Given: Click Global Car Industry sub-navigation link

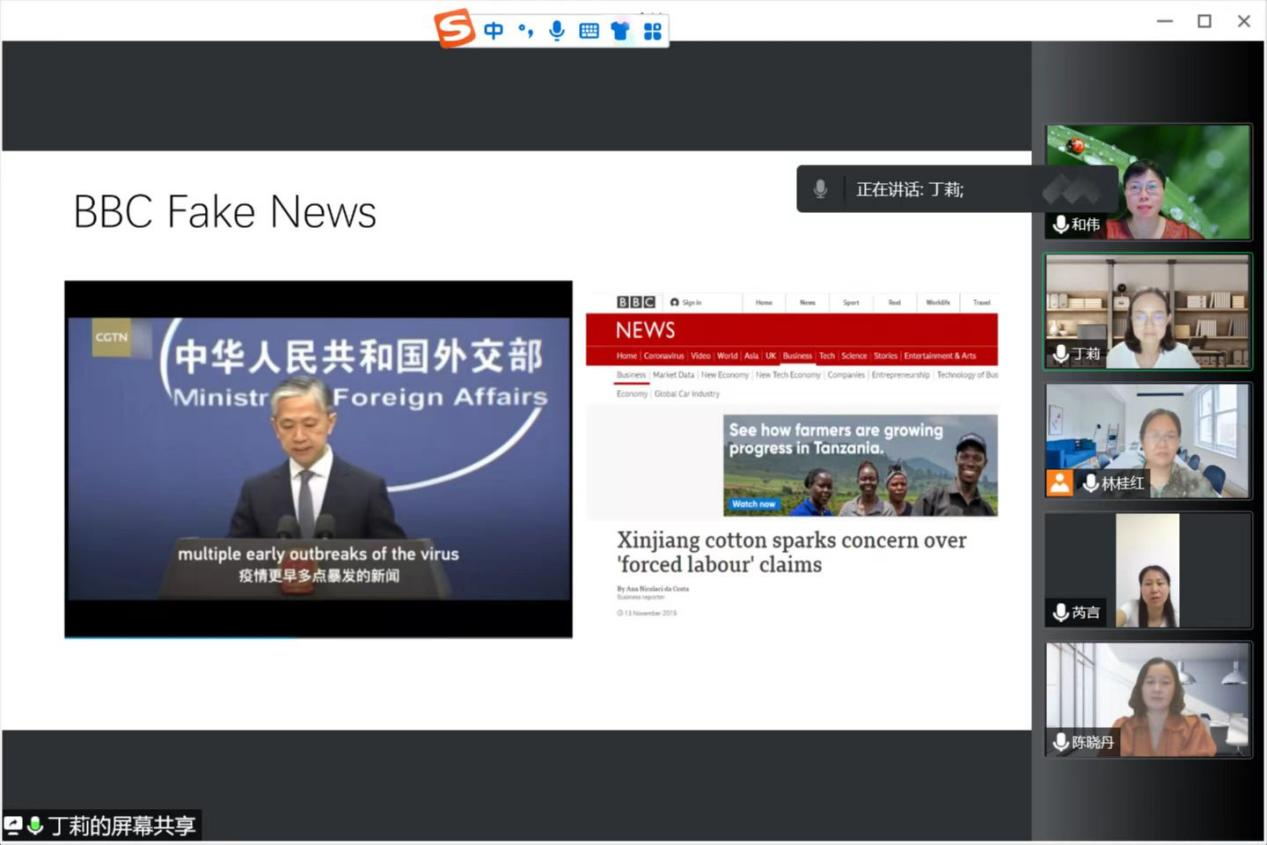Looking at the screenshot, I should pyautogui.click(x=687, y=394).
